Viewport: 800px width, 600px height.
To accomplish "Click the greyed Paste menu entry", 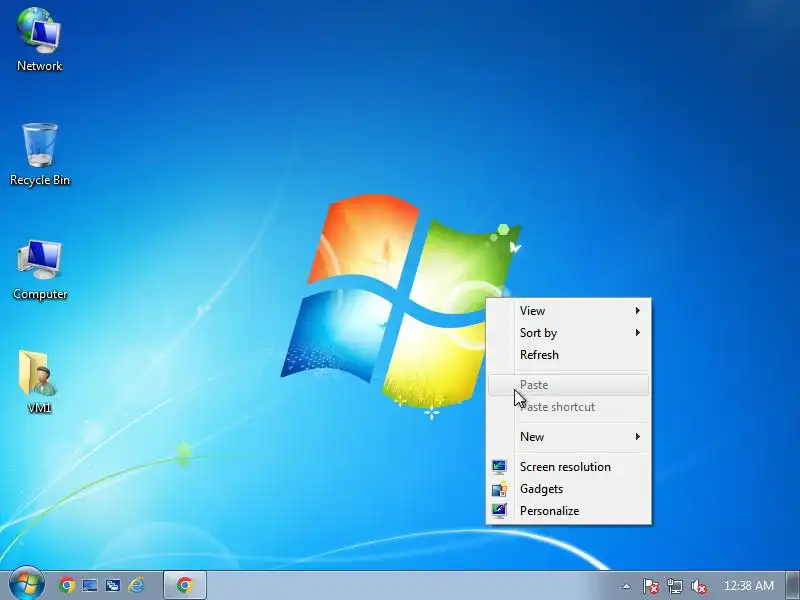I will tap(568, 385).
